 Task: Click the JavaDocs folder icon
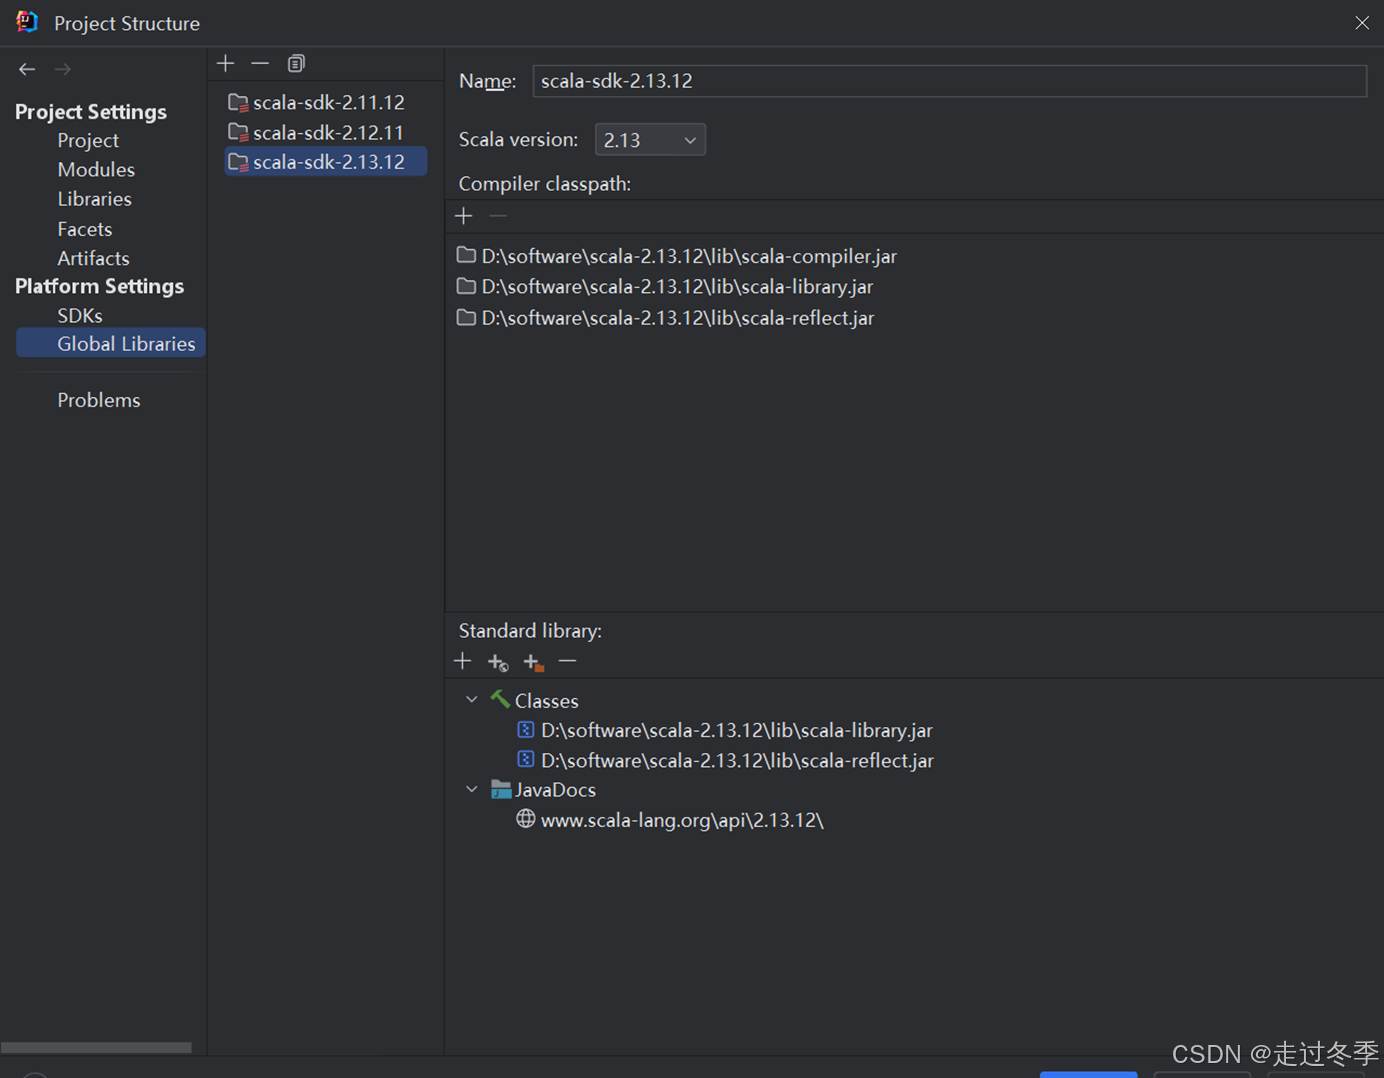[501, 789]
